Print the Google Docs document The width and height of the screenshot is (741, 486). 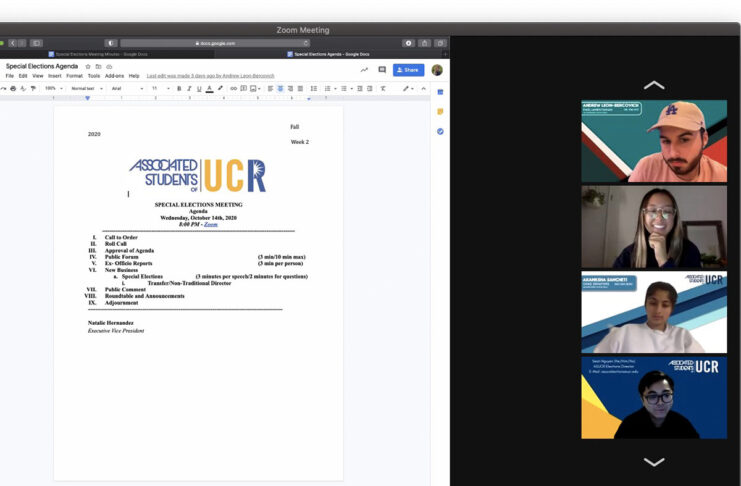(13, 88)
